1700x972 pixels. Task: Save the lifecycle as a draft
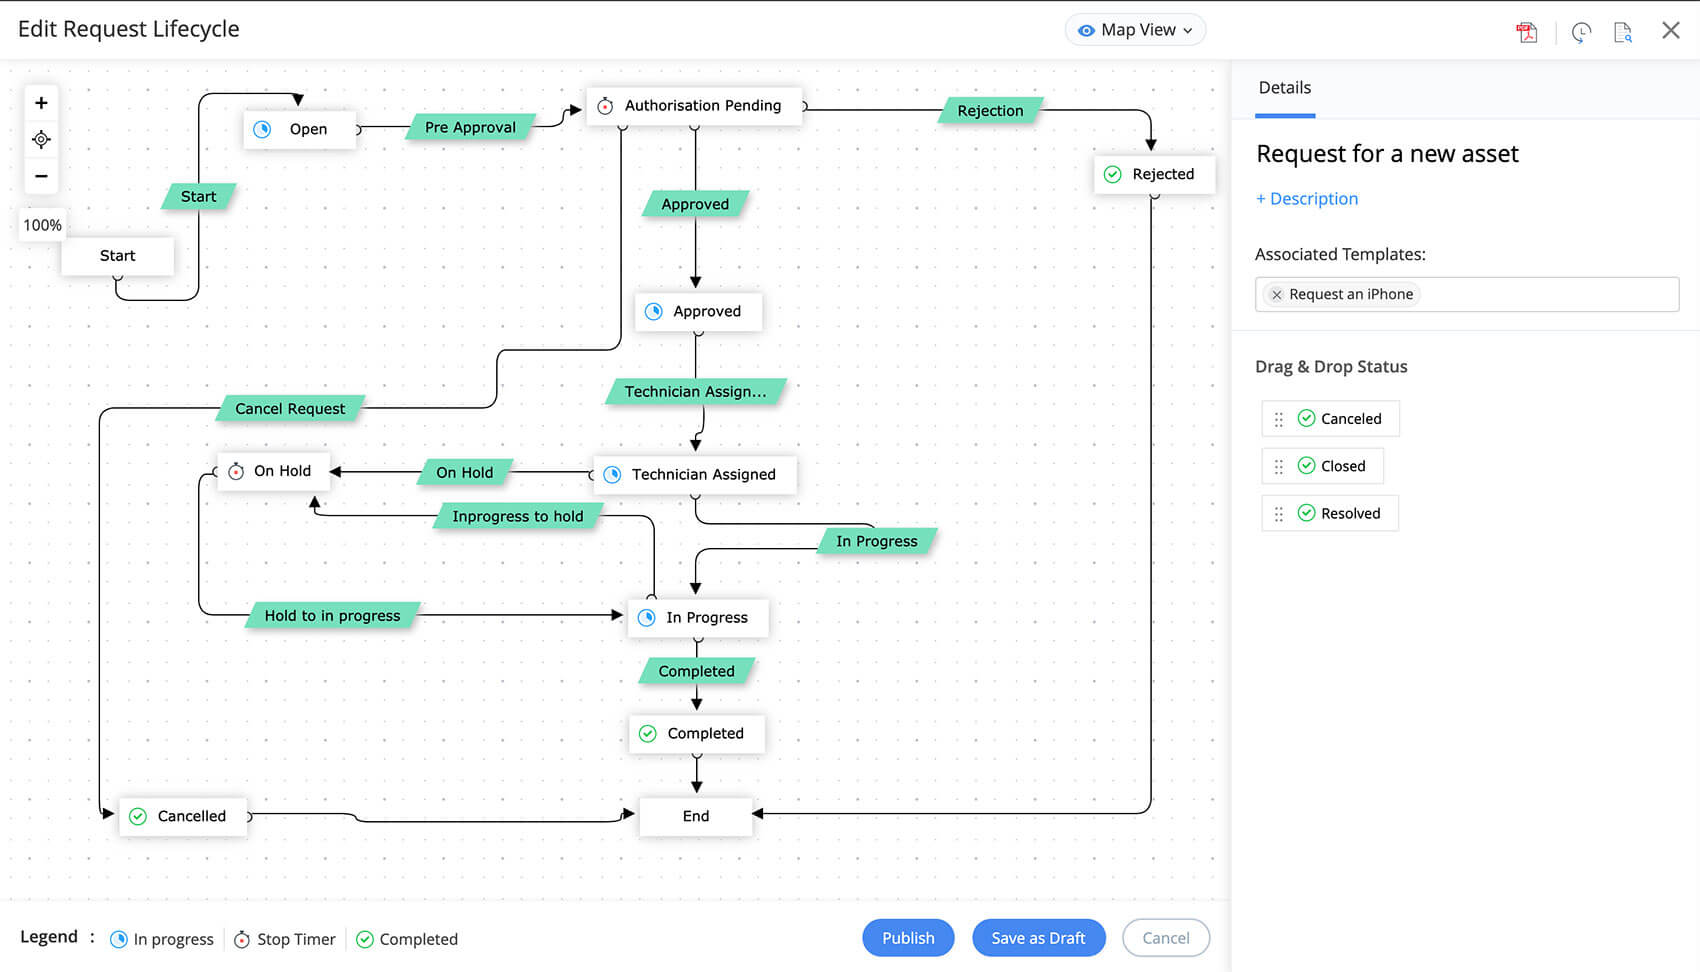coord(1038,937)
